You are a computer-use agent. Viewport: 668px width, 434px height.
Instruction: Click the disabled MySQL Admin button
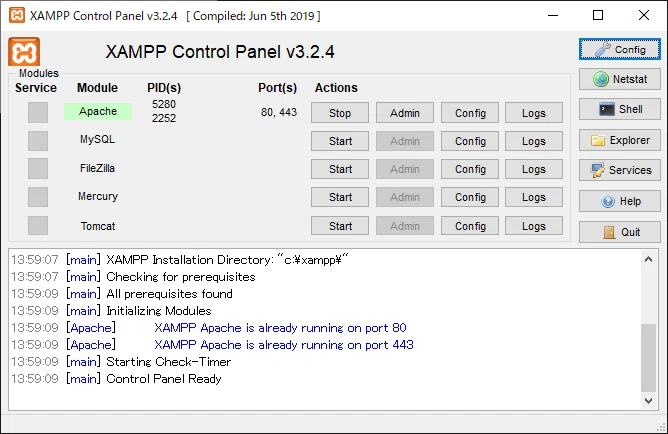tap(405, 141)
